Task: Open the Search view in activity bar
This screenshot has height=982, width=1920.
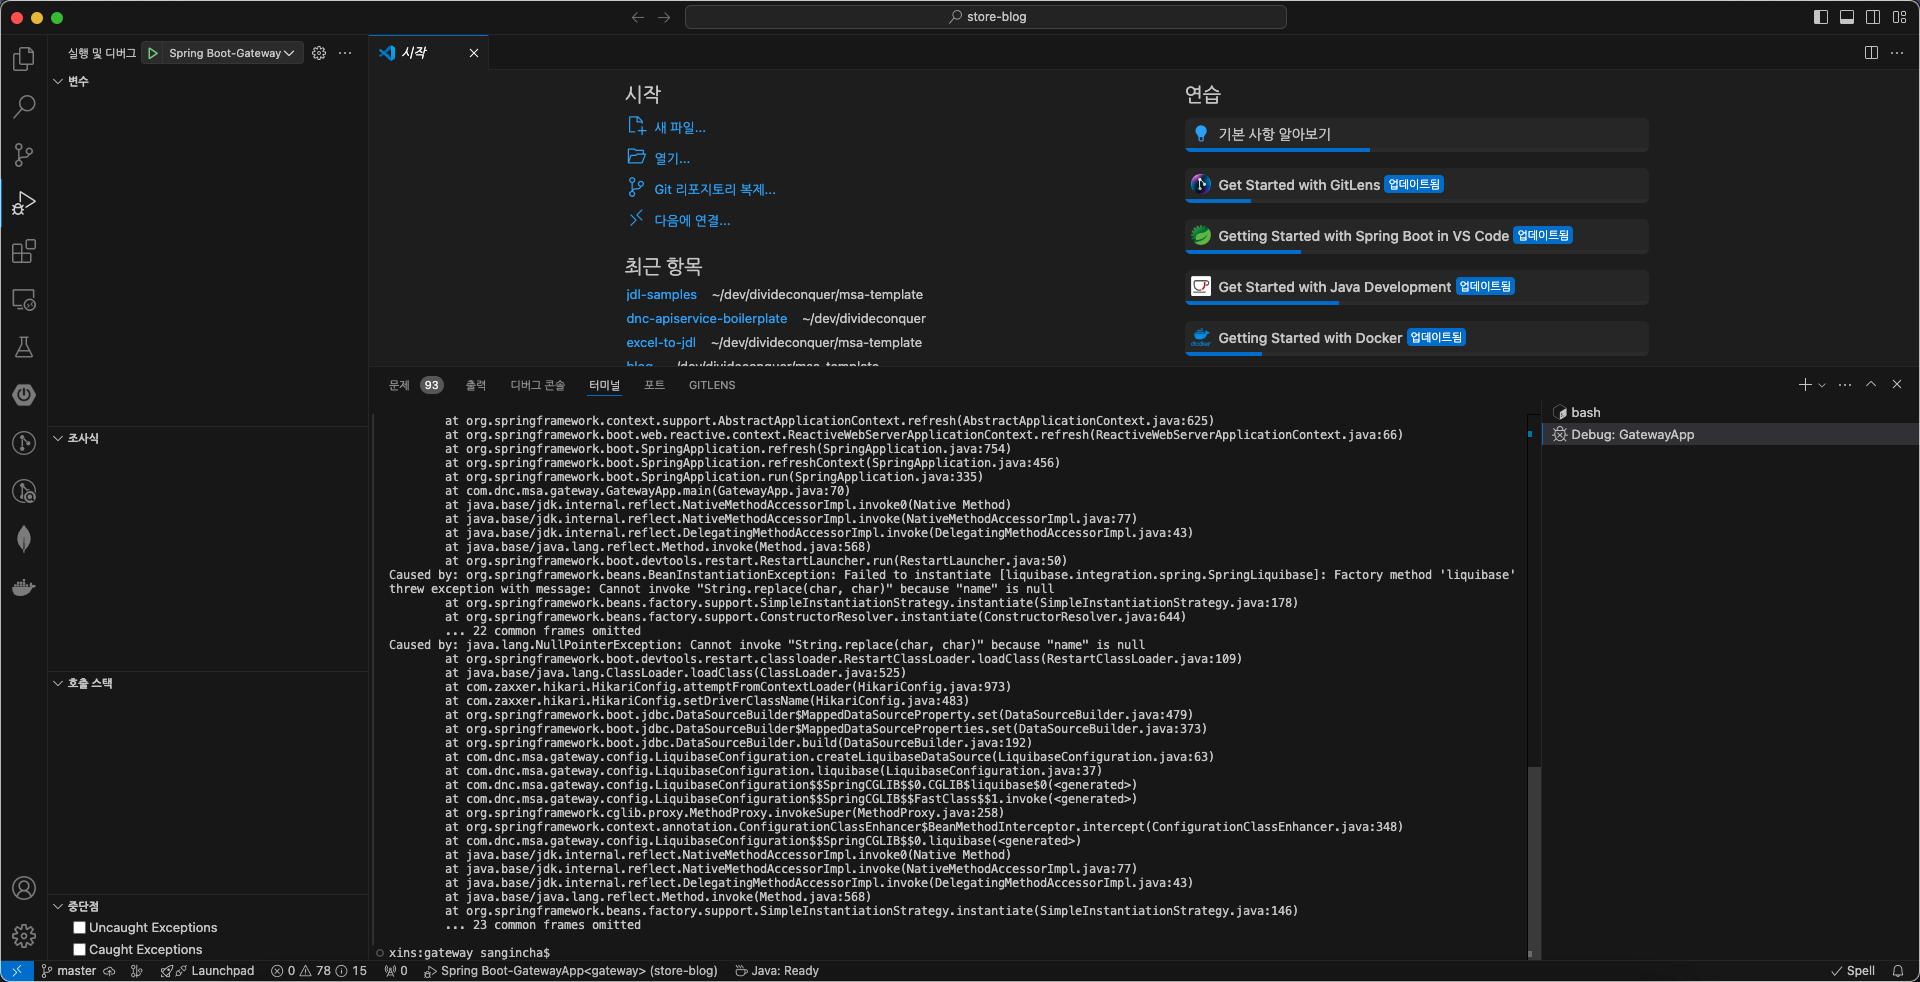Action: click(x=24, y=107)
